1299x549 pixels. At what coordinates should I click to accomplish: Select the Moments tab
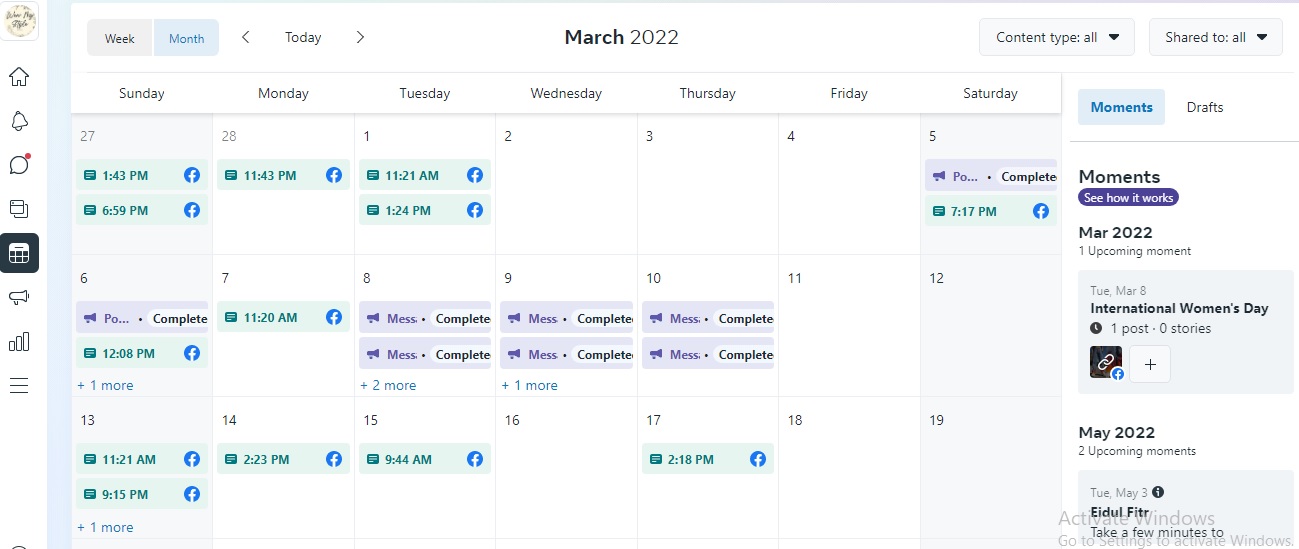click(1121, 107)
